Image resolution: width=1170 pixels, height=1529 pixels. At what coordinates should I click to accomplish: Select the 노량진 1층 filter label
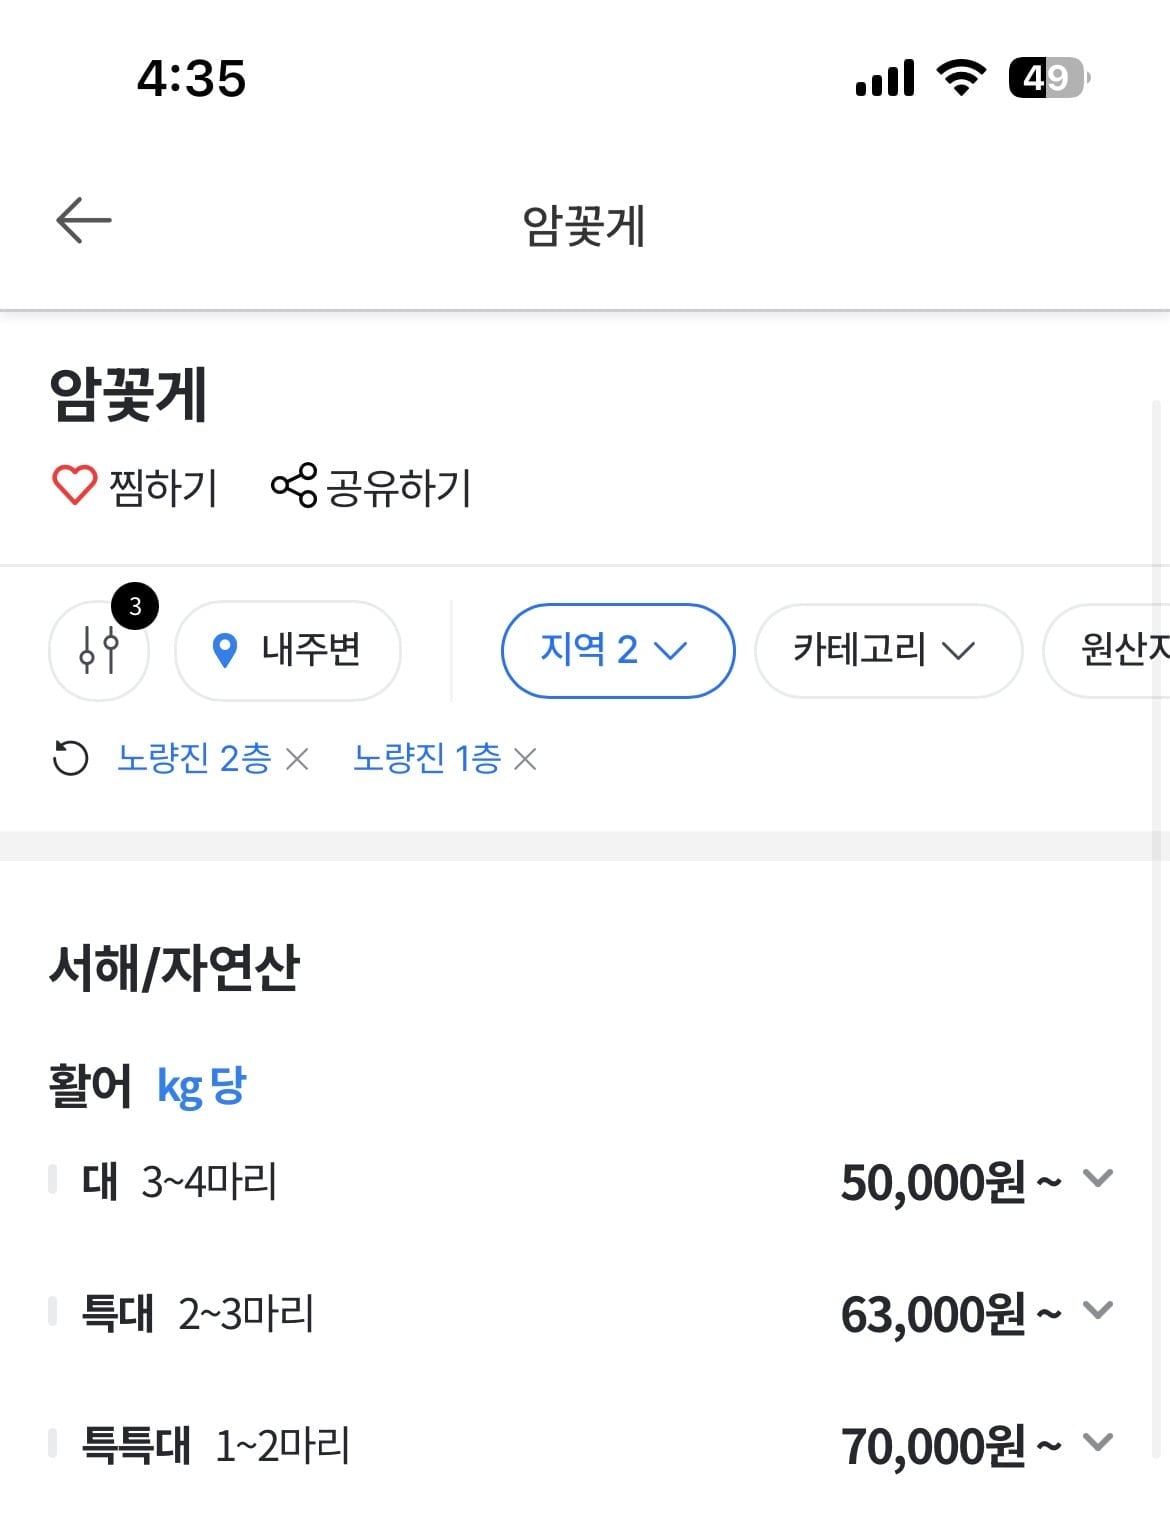427,759
